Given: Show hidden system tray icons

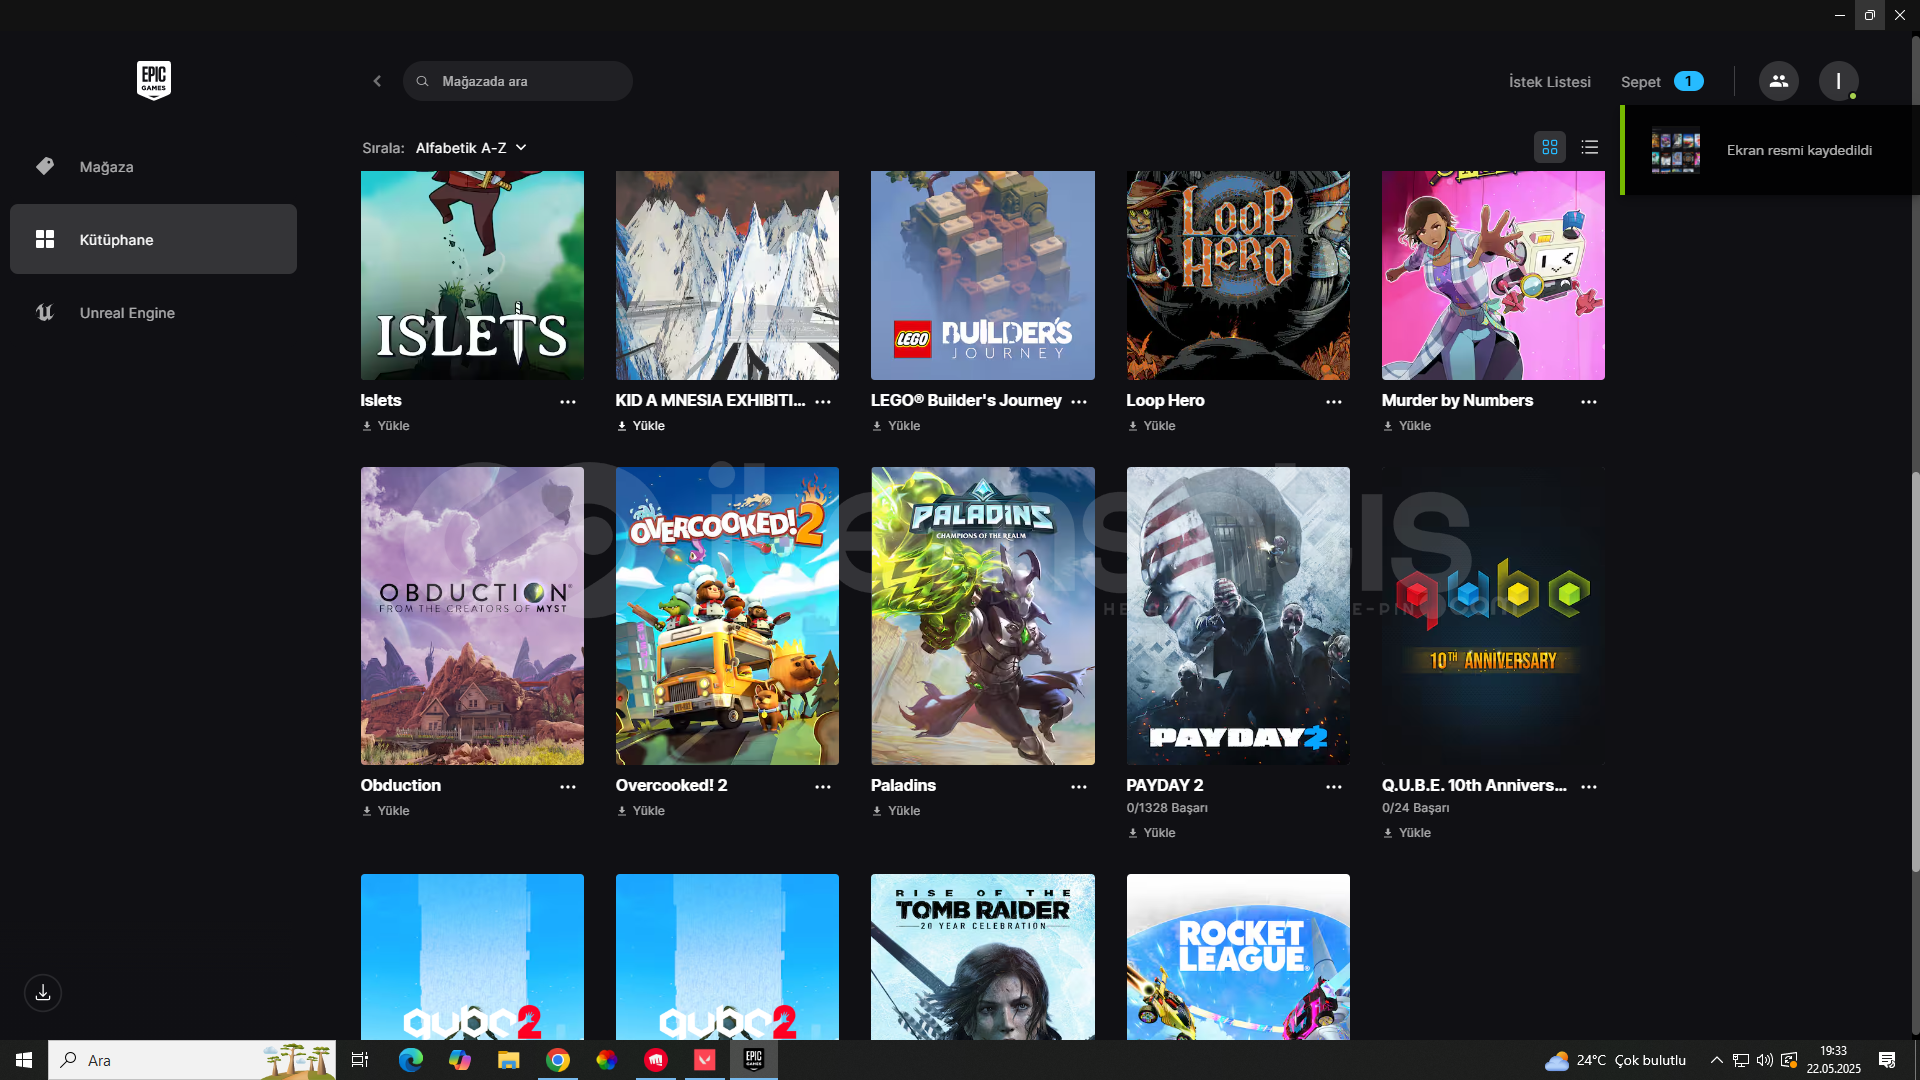Looking at the screenshot, I should pos(1716,1060).
